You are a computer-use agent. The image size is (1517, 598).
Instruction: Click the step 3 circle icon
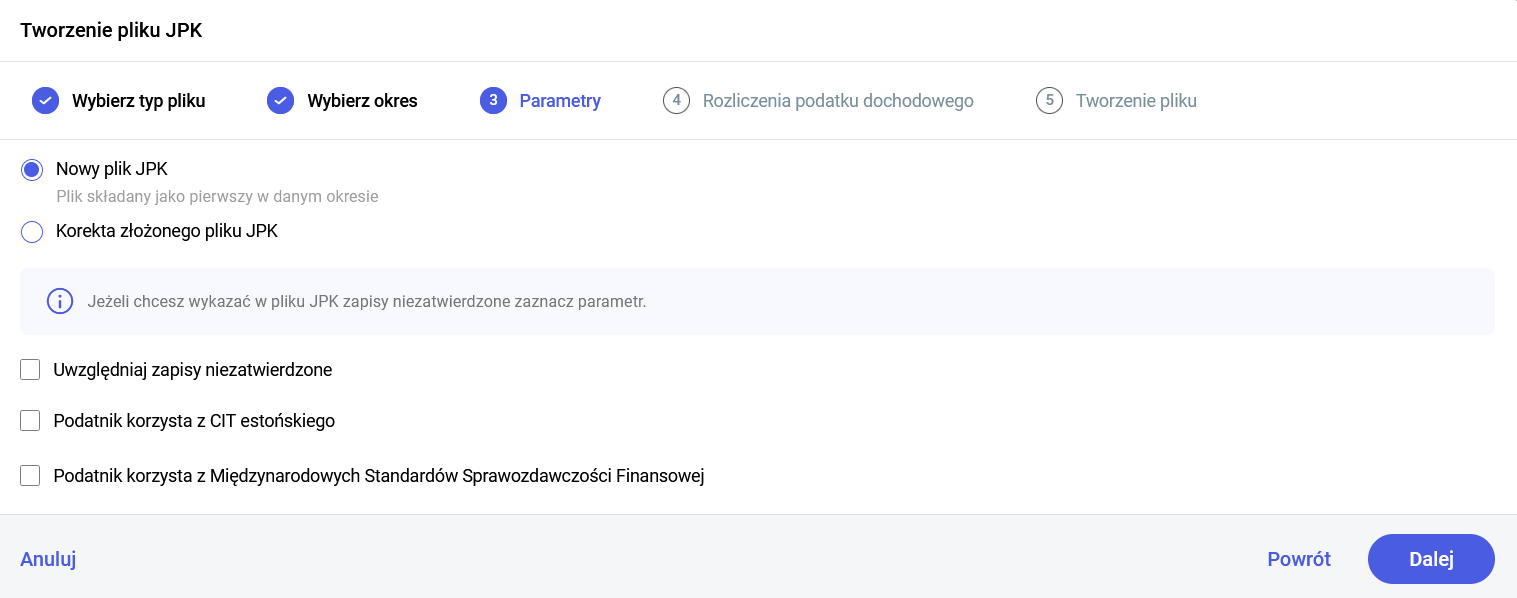click(x=494, y=101)
